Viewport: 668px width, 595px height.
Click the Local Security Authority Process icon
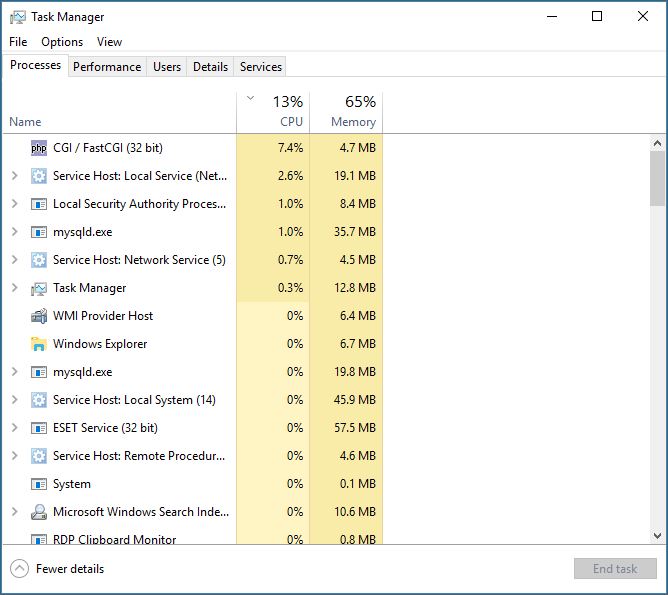tap(39, 204)
